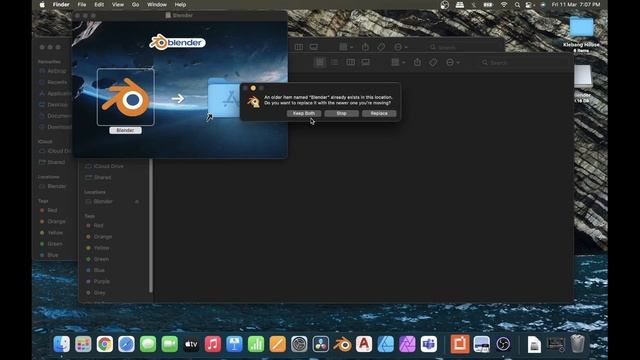Open FaceTime from the dock
640x360 pixels.
coord(169,344)
